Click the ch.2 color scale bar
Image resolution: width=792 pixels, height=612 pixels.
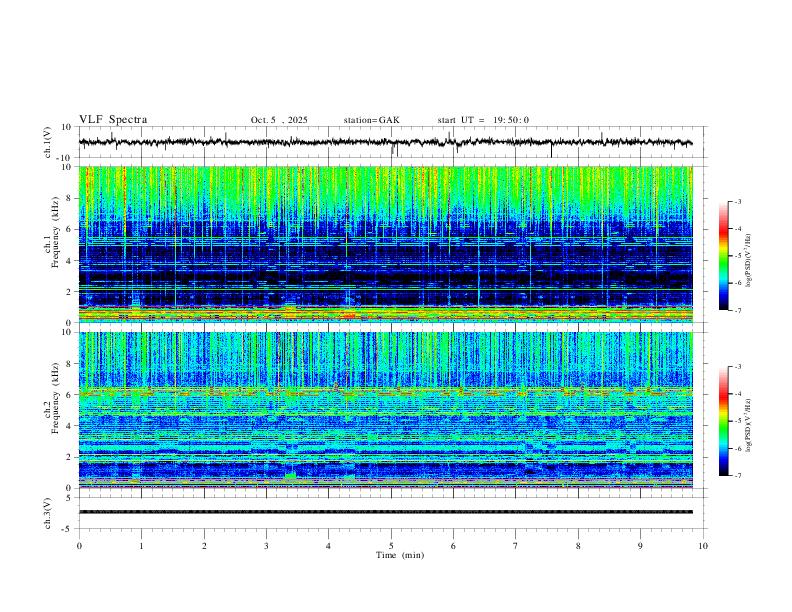coord(723,421)
